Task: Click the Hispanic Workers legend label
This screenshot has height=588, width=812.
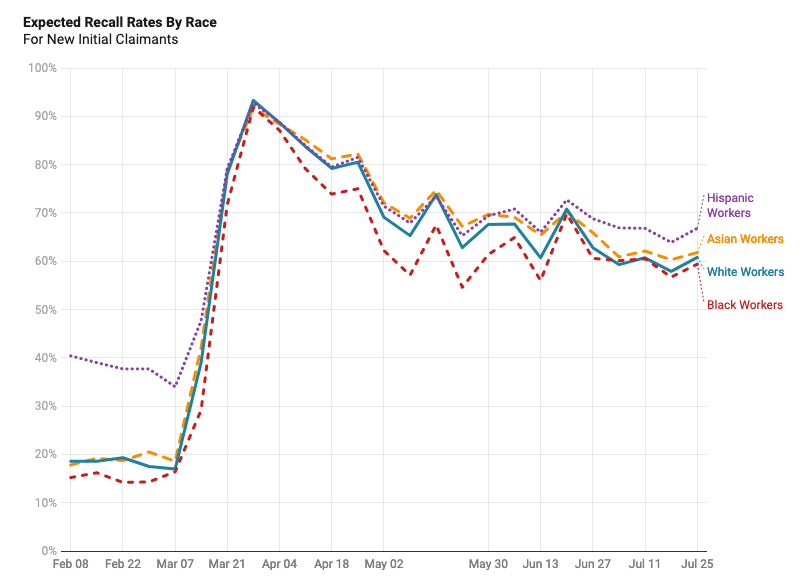Action: 729,205
